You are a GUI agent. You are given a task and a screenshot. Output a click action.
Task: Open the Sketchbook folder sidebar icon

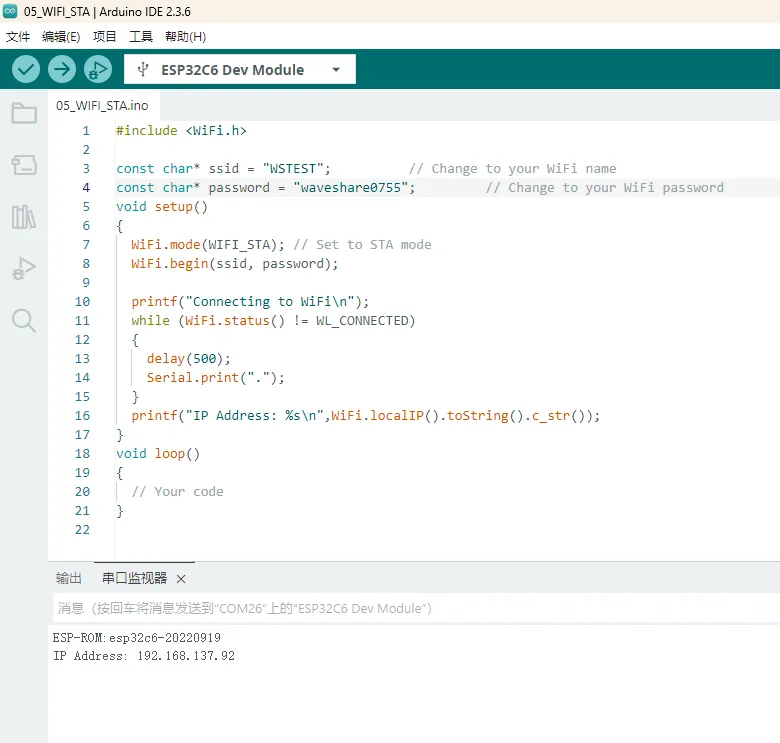point(24,113)
